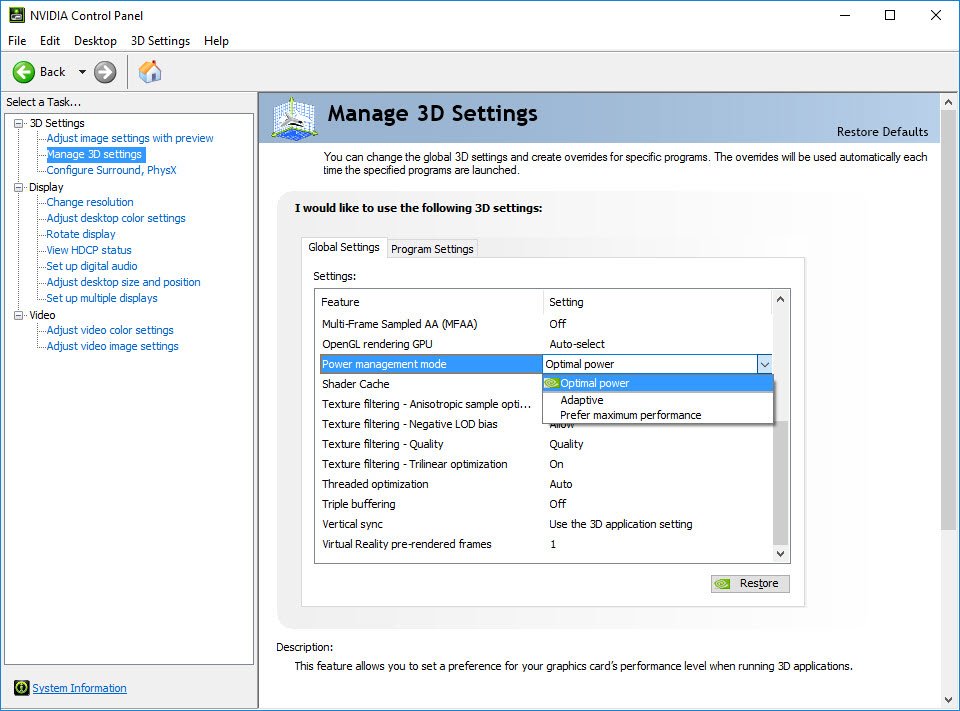960x711 pixels.
Task: Open the System Information link
Action: coord(79,688)
